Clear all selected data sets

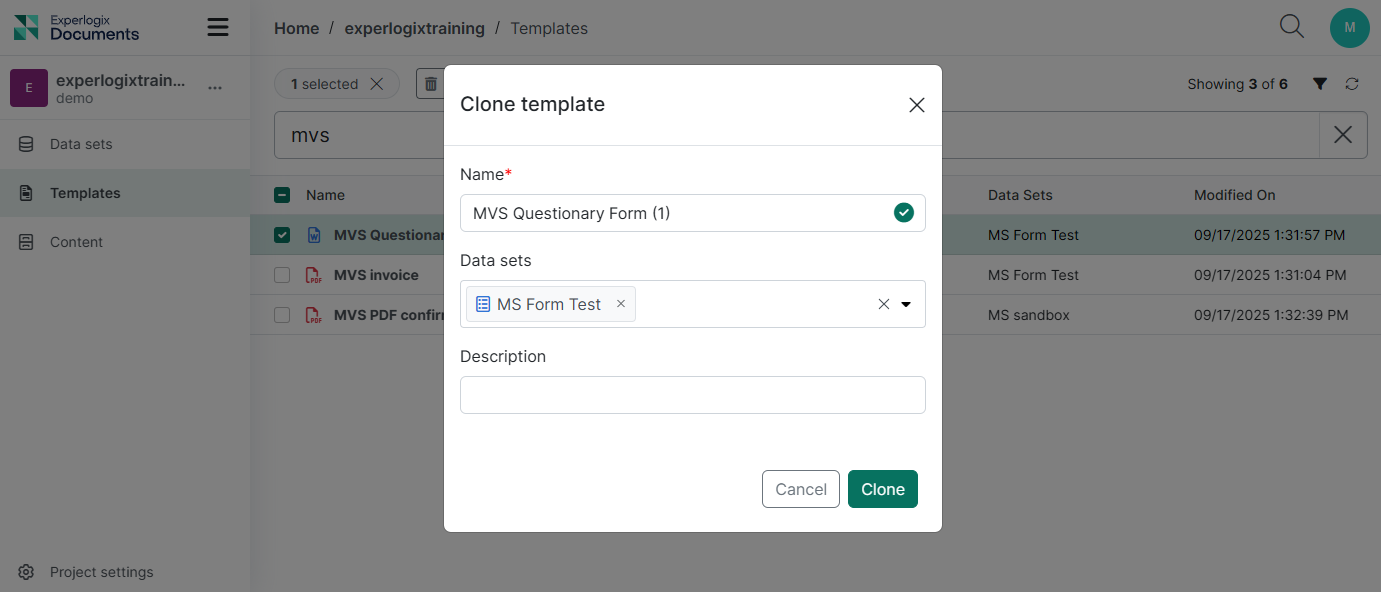[x=883, y=305]
